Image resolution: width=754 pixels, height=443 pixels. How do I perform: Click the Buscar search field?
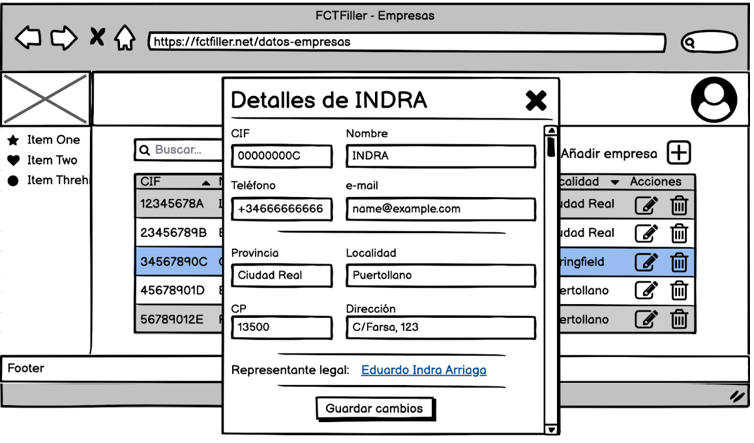[179, 150]
